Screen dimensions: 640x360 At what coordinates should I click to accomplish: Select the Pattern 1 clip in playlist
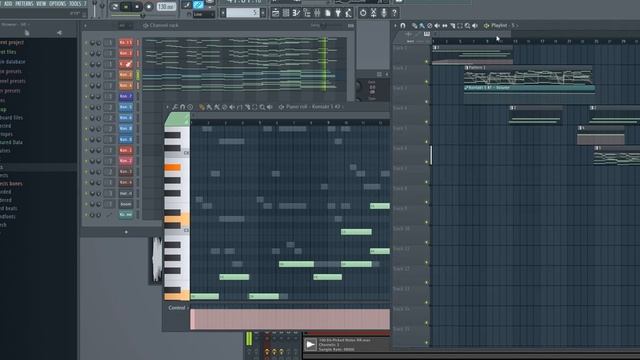coord(528,74)
